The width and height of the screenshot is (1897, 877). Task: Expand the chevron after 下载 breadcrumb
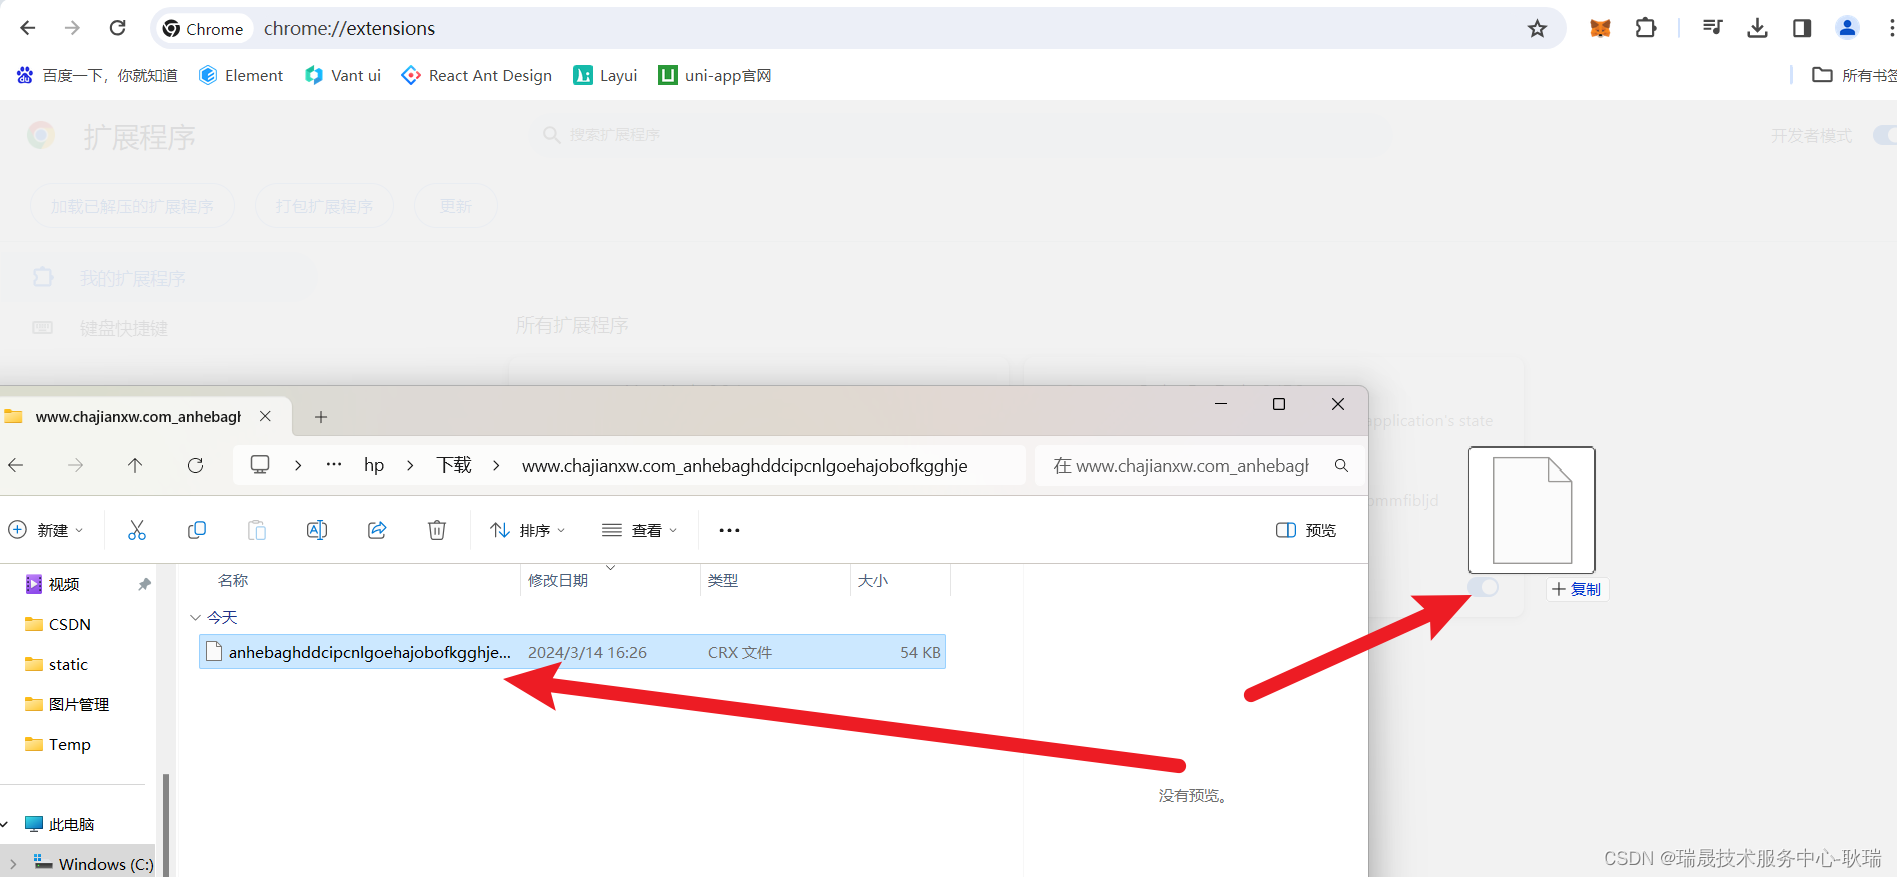tap(496, 465)
